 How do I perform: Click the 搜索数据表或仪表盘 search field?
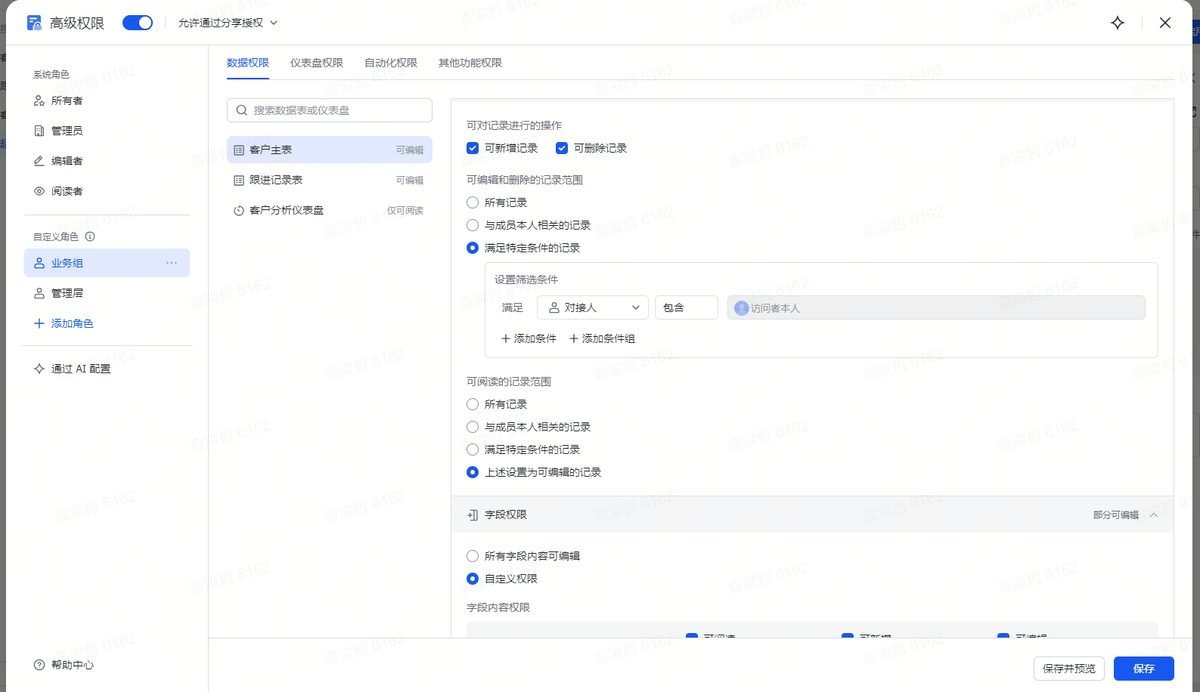330,110
